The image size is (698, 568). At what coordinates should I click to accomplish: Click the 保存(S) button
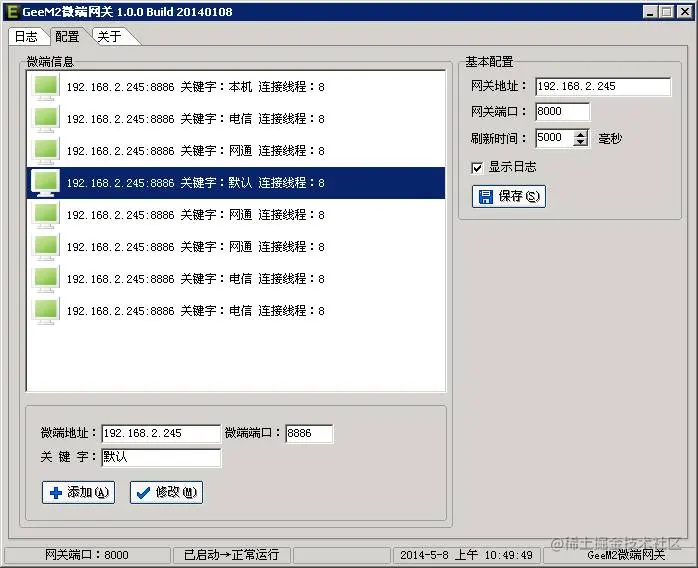[x=509, y=196]
